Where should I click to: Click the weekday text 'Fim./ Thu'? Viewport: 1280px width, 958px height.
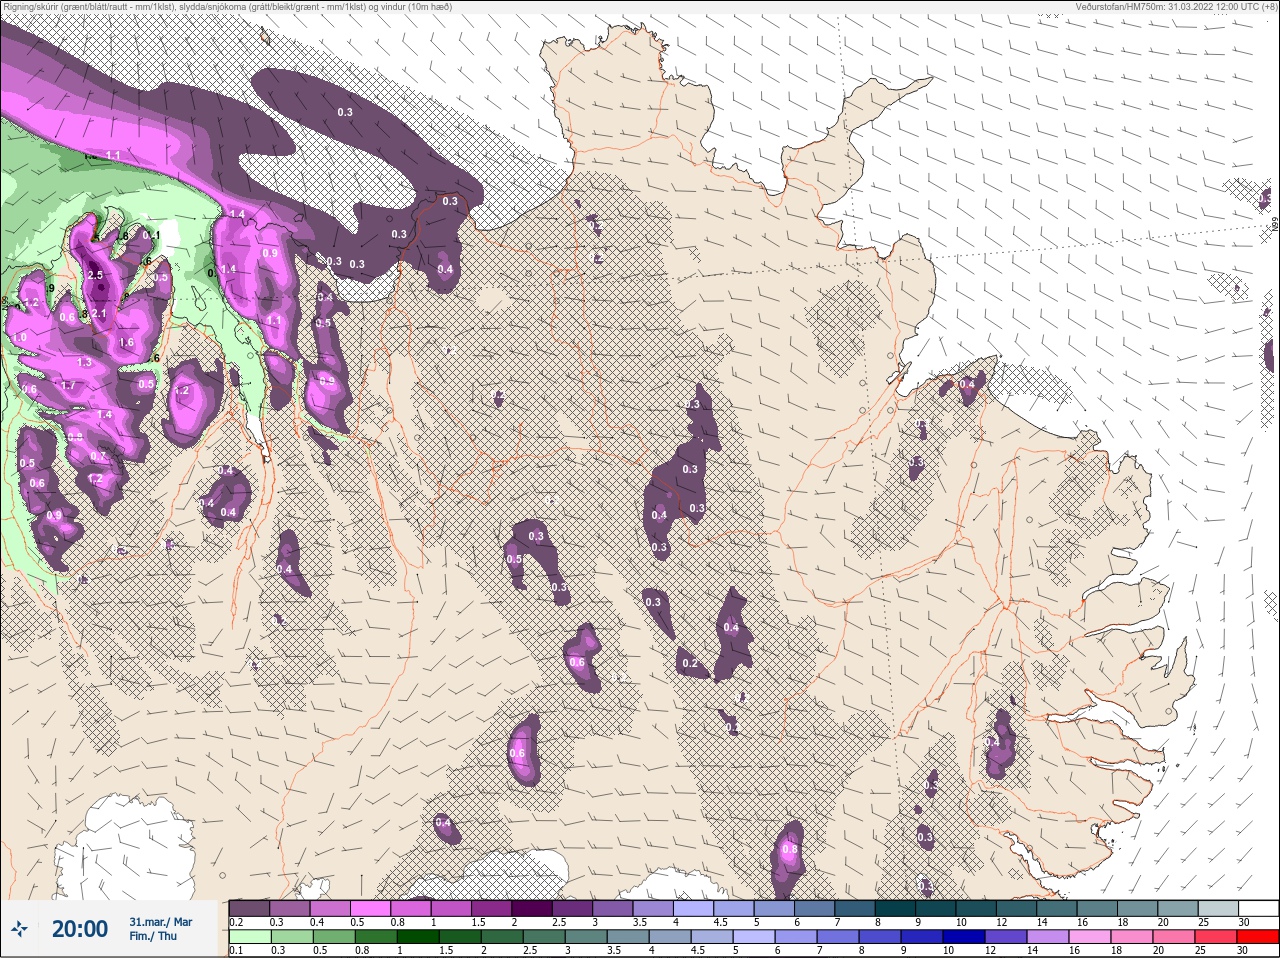pyautogui.click(x=153, y=936)
